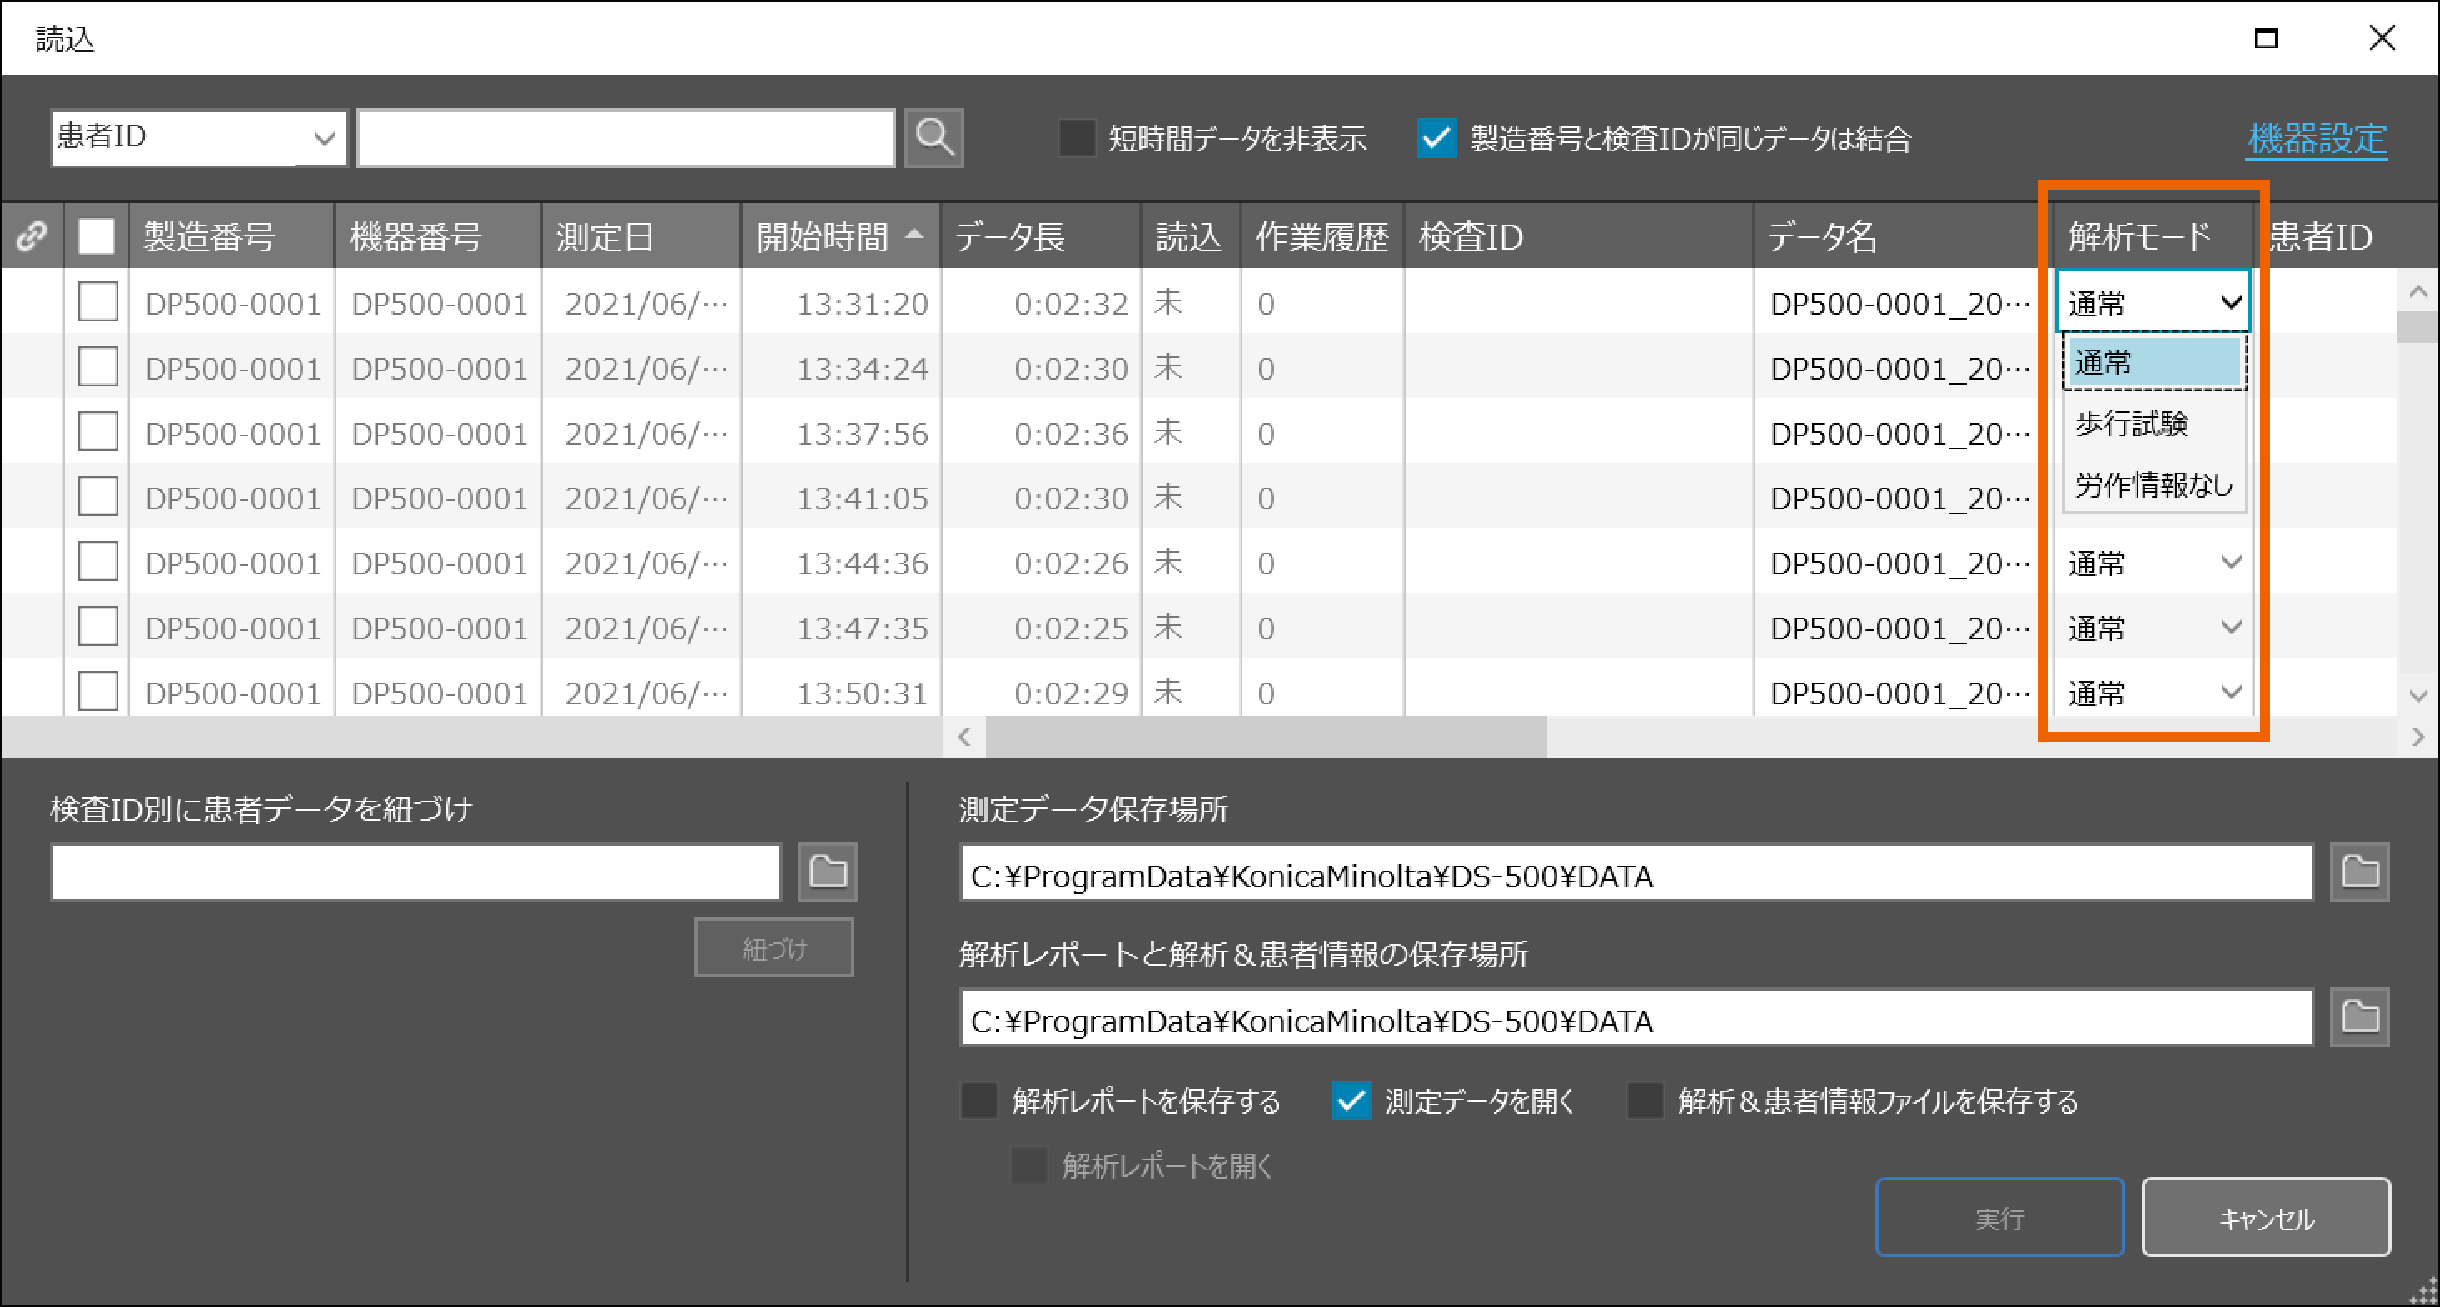
Task: Browse folder for 測定データ保存場所
Action: click(x=2359, y=872)
